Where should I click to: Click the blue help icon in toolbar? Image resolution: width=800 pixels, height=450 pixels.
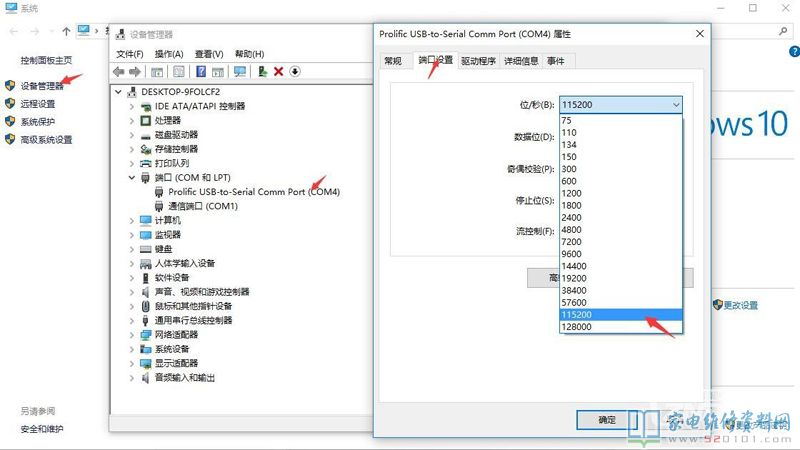[201, 72]
